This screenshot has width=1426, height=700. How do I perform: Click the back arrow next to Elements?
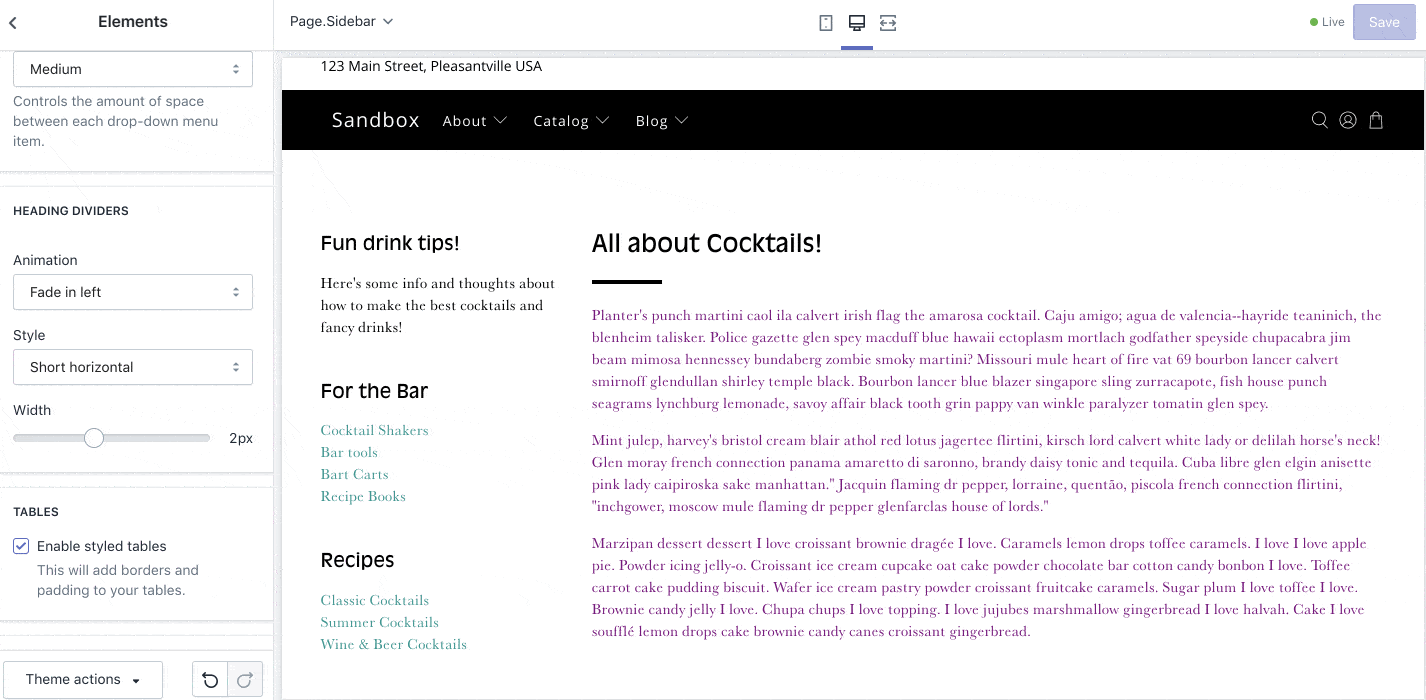(12, 21)
